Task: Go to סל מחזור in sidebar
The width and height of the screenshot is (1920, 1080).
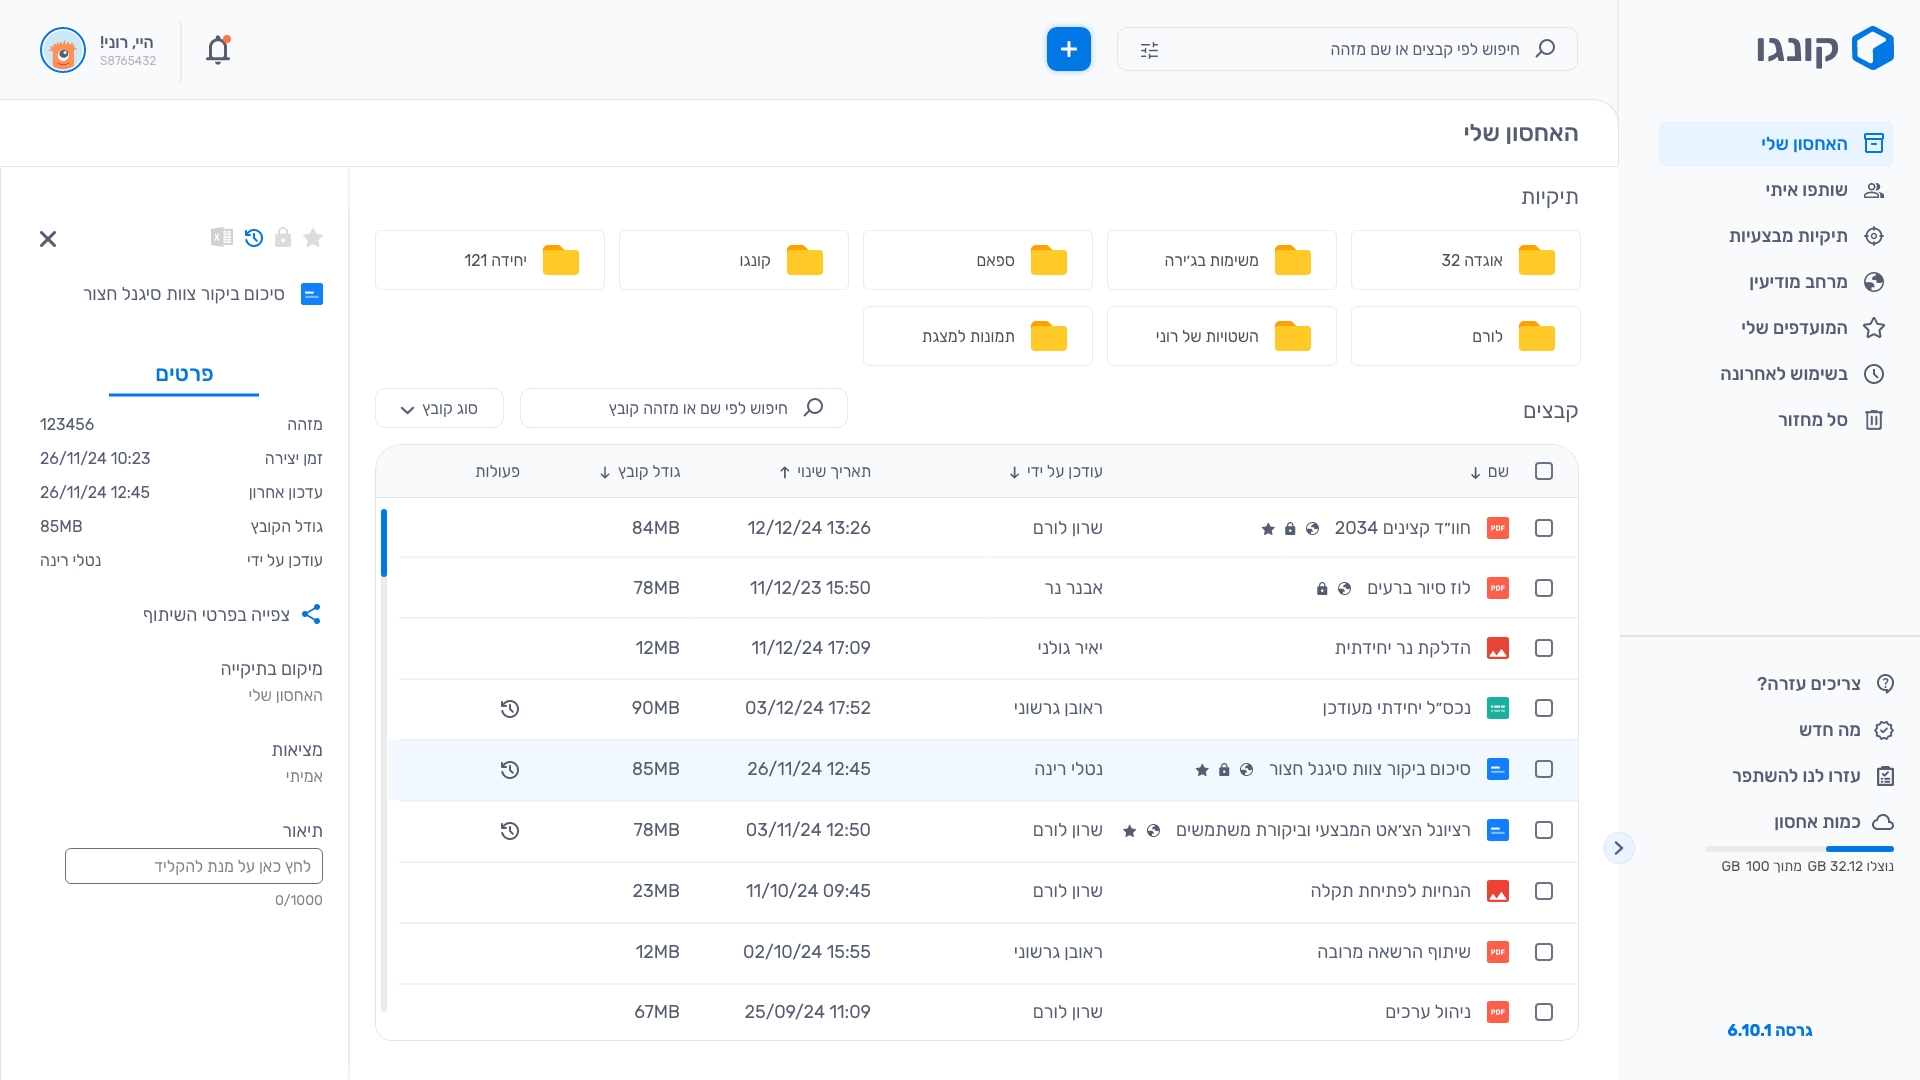Action: tap(1812, 420)
